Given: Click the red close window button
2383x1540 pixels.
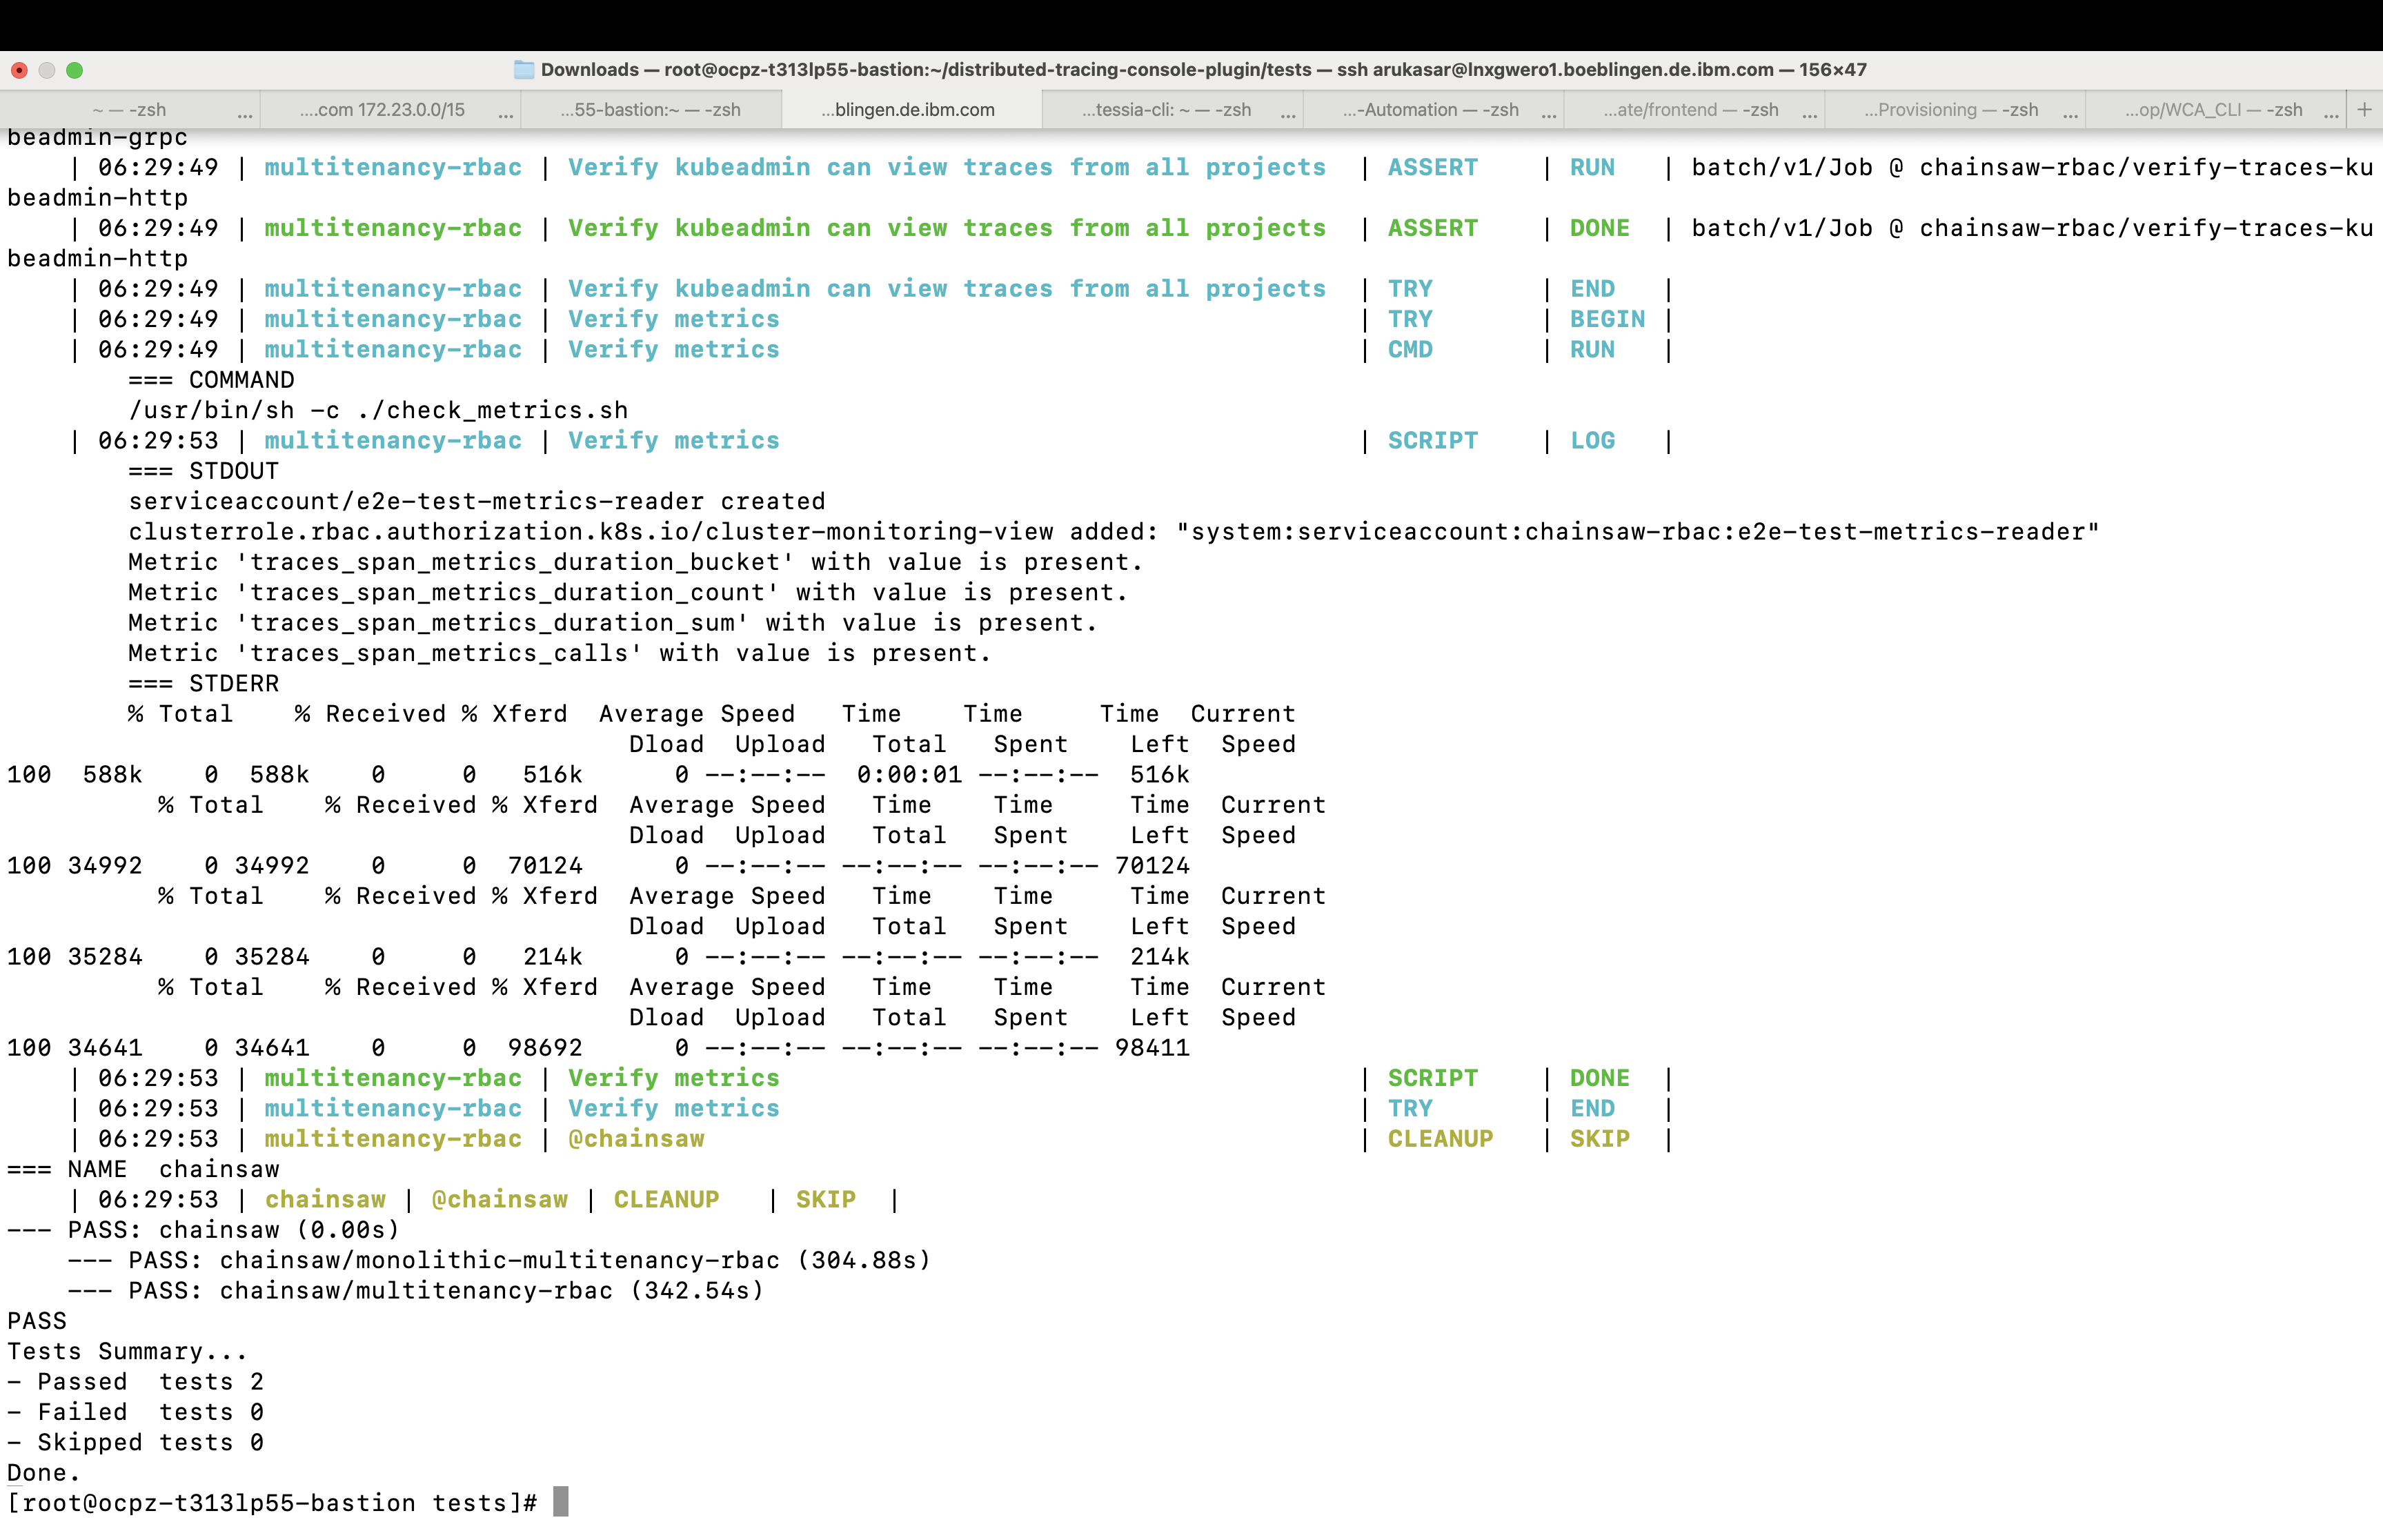Looking at the screenshot, I should pos(19,70).
